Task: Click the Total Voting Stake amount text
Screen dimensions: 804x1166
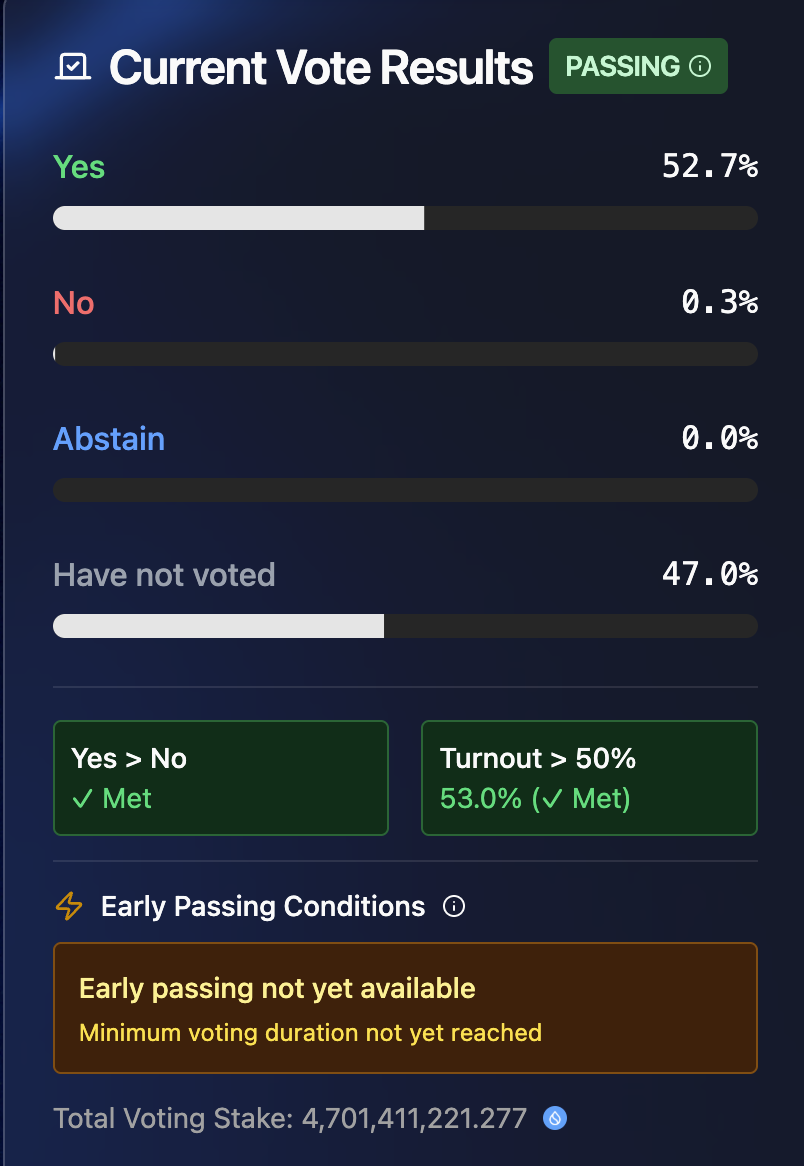Action: click(x=290, y=1118)
